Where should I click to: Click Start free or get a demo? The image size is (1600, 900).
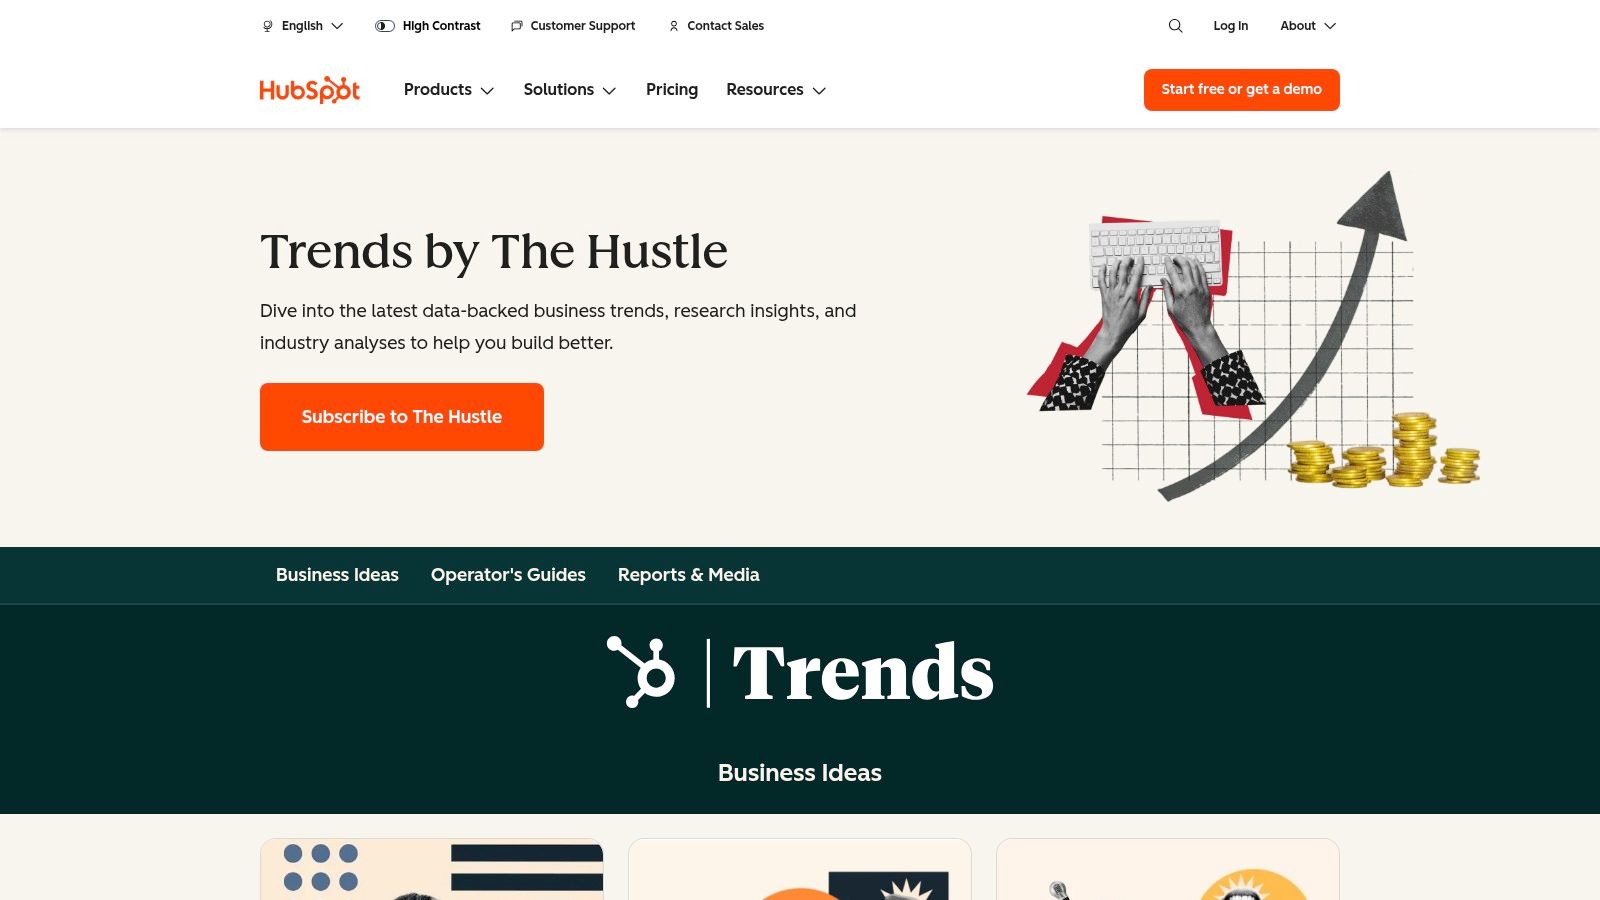[1242, 90]
